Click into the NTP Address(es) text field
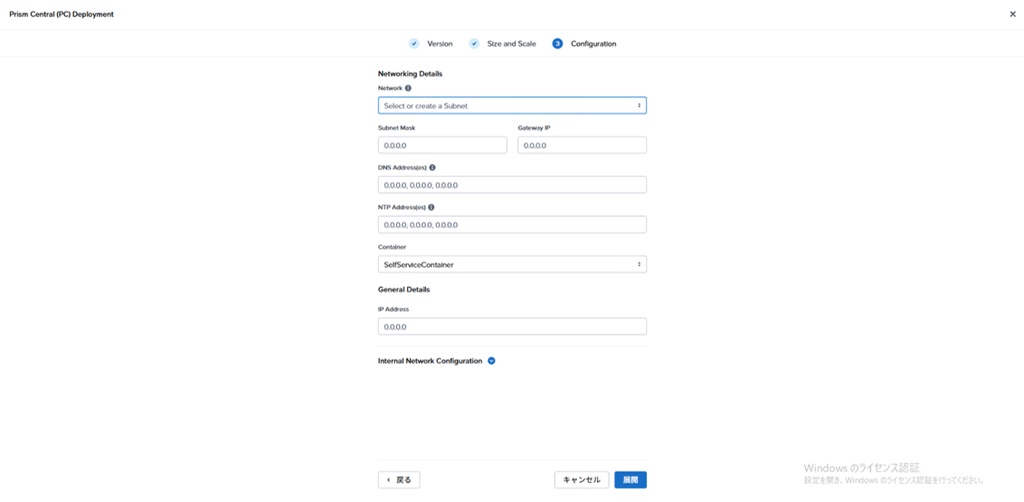This screenshot has width=1024, height=502. pos(512,225)
